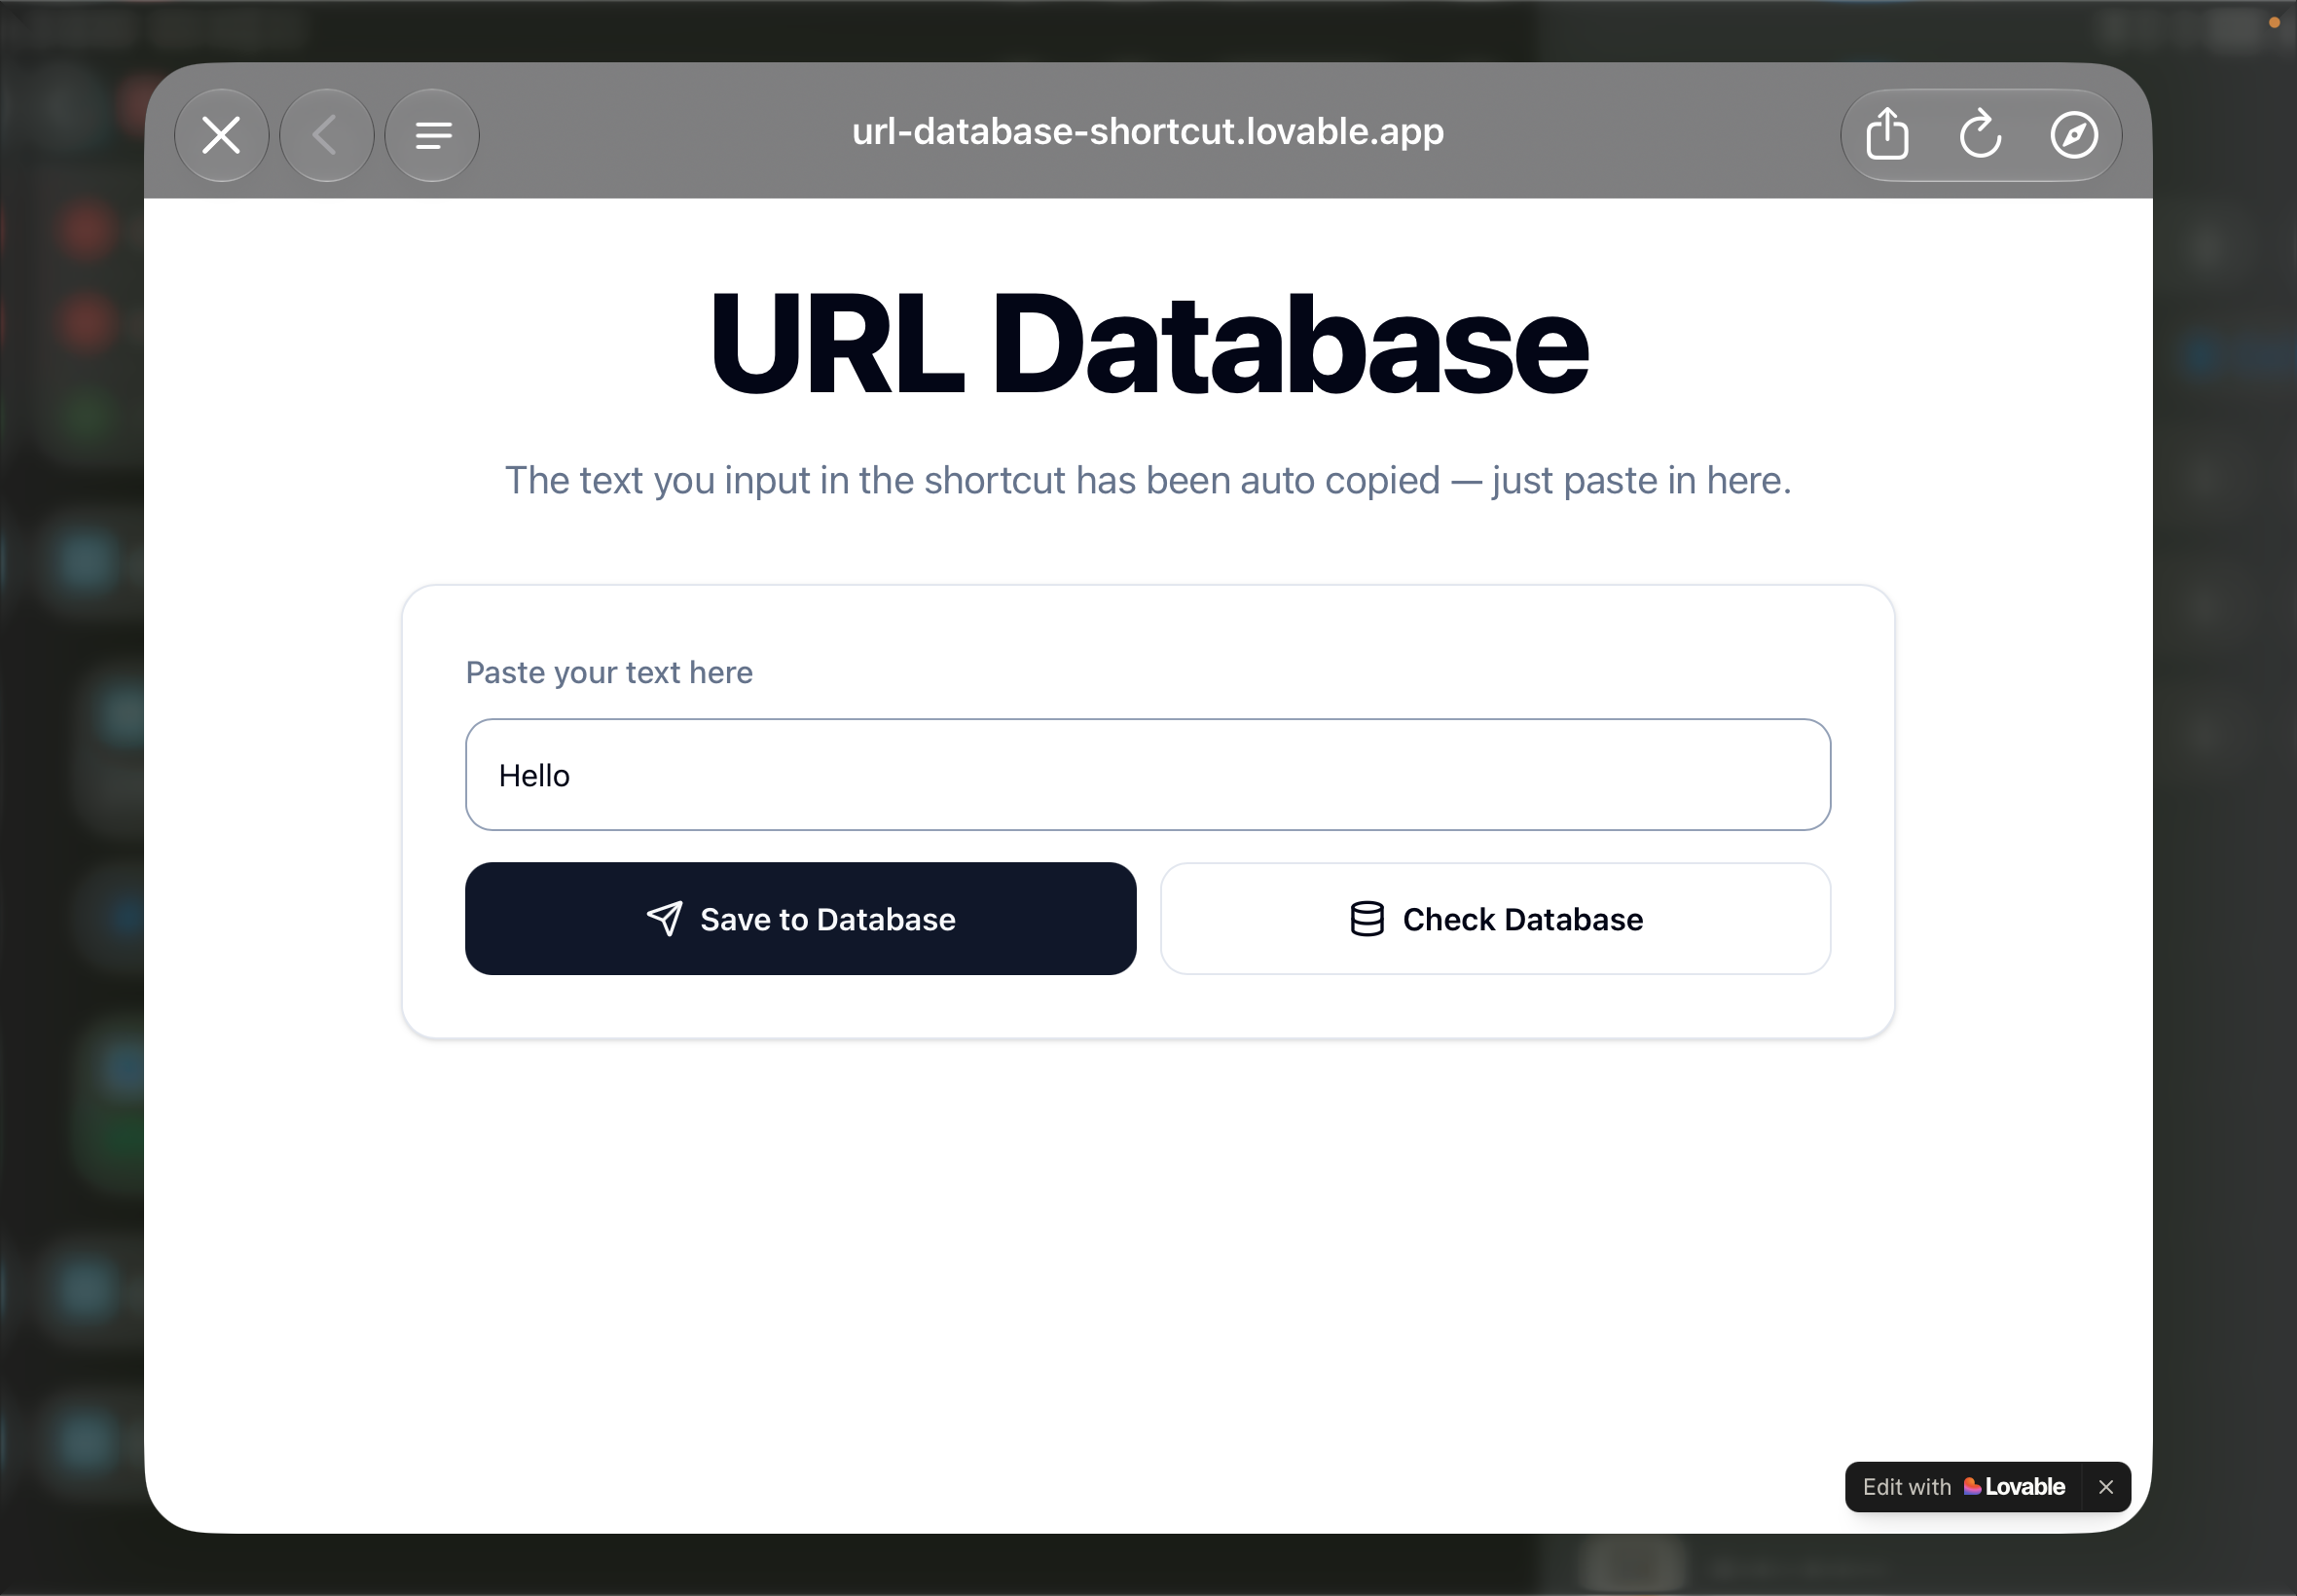
Task: Click Save to Database button
Action: [x=800, y=918]
